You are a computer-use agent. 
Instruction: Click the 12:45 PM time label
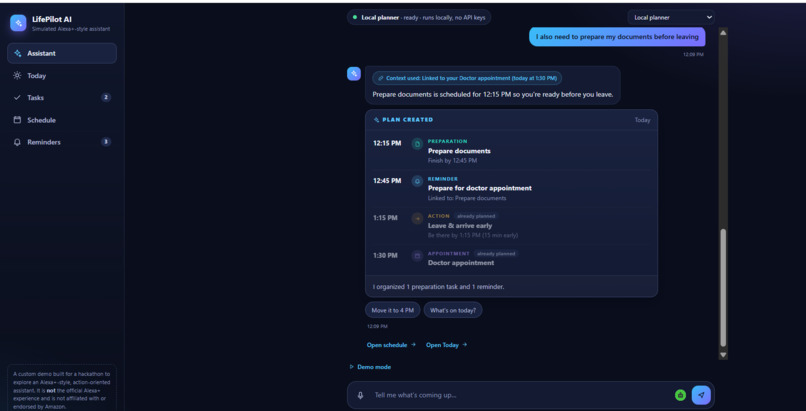click(387, 181)
